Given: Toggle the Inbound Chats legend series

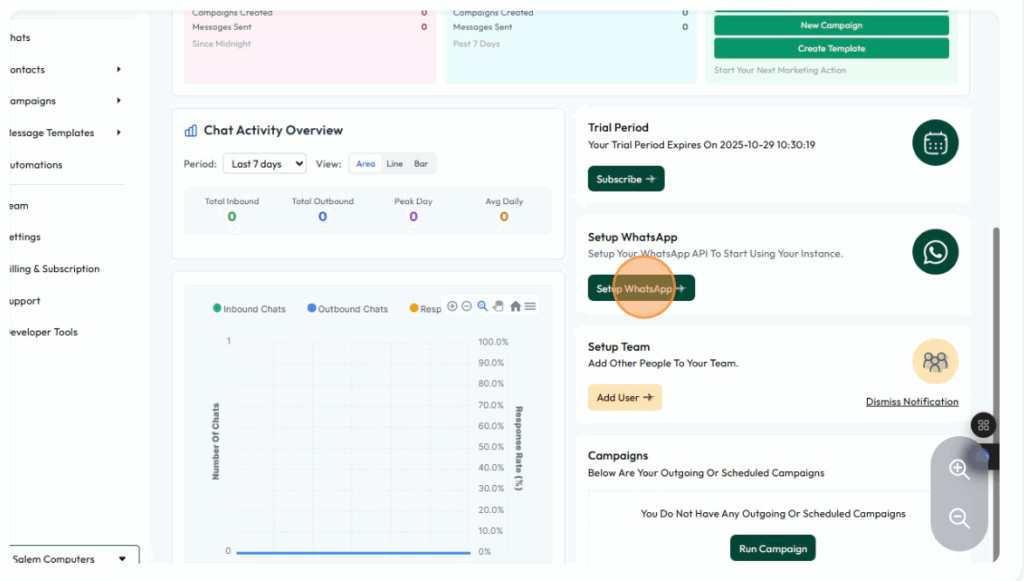Looking at the screenshot, I should click(x=249, y=309).
